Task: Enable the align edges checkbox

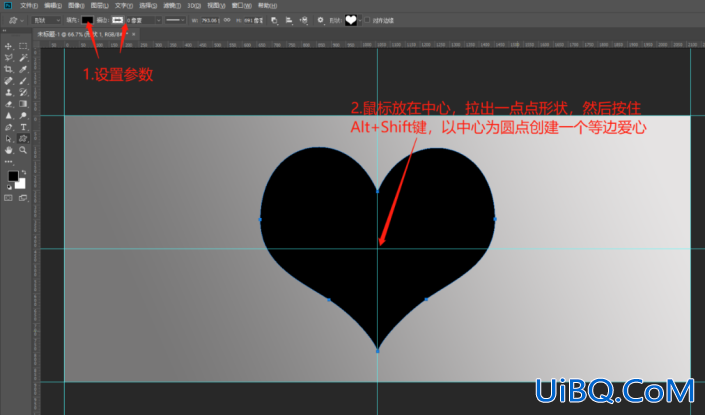Action: coord(367,20)
